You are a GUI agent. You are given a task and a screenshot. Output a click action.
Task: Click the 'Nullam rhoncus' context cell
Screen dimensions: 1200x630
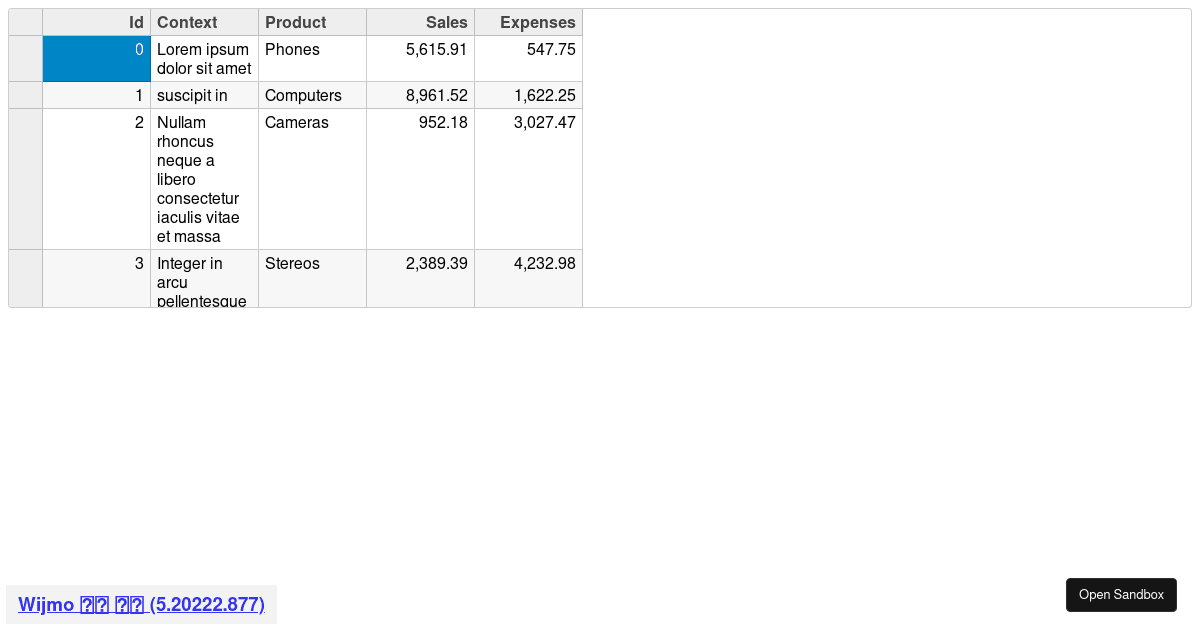tap(204, 179)
